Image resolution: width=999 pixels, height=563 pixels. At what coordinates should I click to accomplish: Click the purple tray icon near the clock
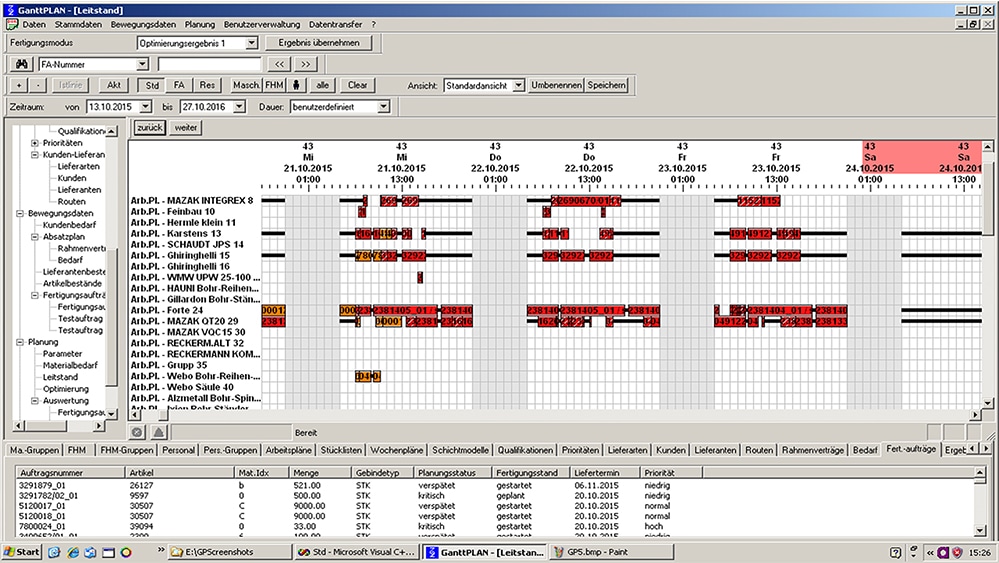[x=942, y=552]
